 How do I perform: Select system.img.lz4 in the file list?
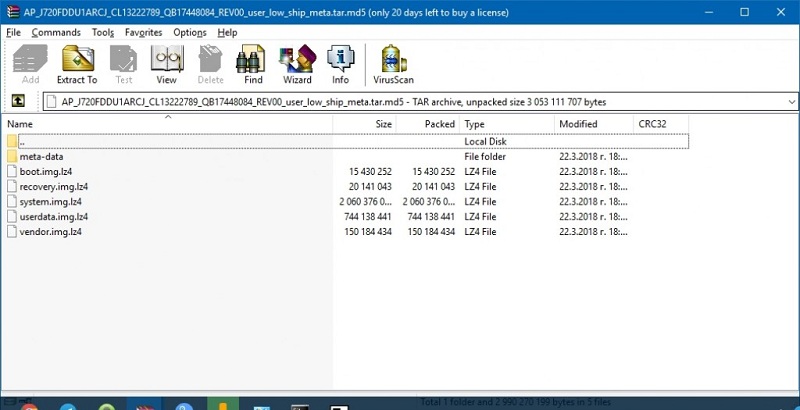coord(50,202)
